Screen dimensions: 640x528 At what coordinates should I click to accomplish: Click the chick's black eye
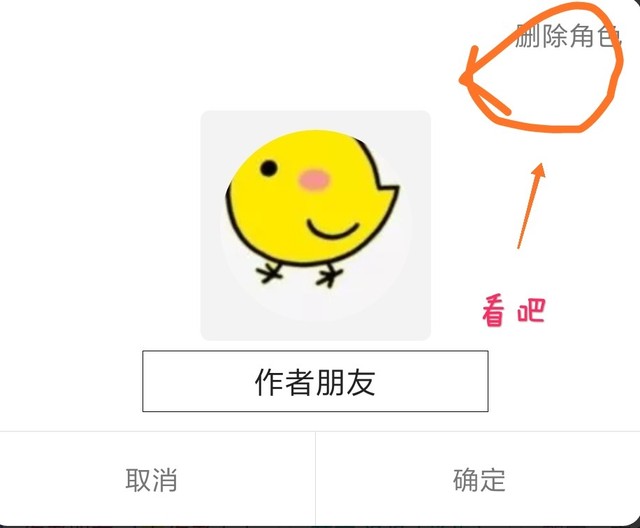click(269, 168)
